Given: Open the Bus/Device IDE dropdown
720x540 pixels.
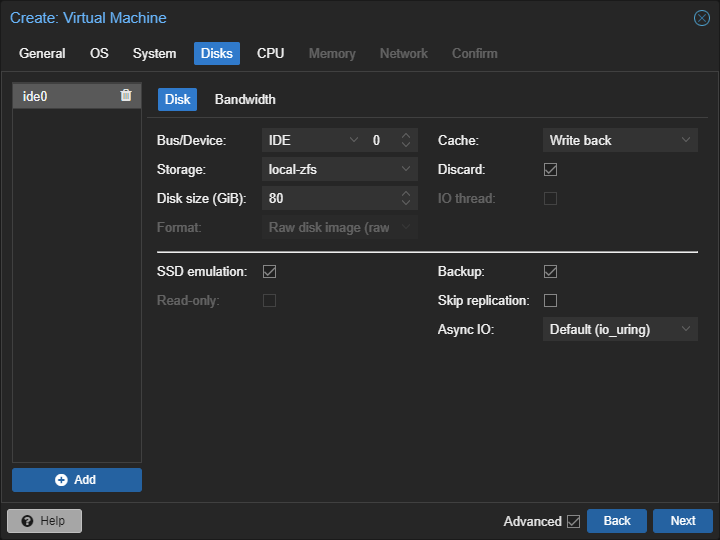Looking at the screenshot, I should point(354,140).
